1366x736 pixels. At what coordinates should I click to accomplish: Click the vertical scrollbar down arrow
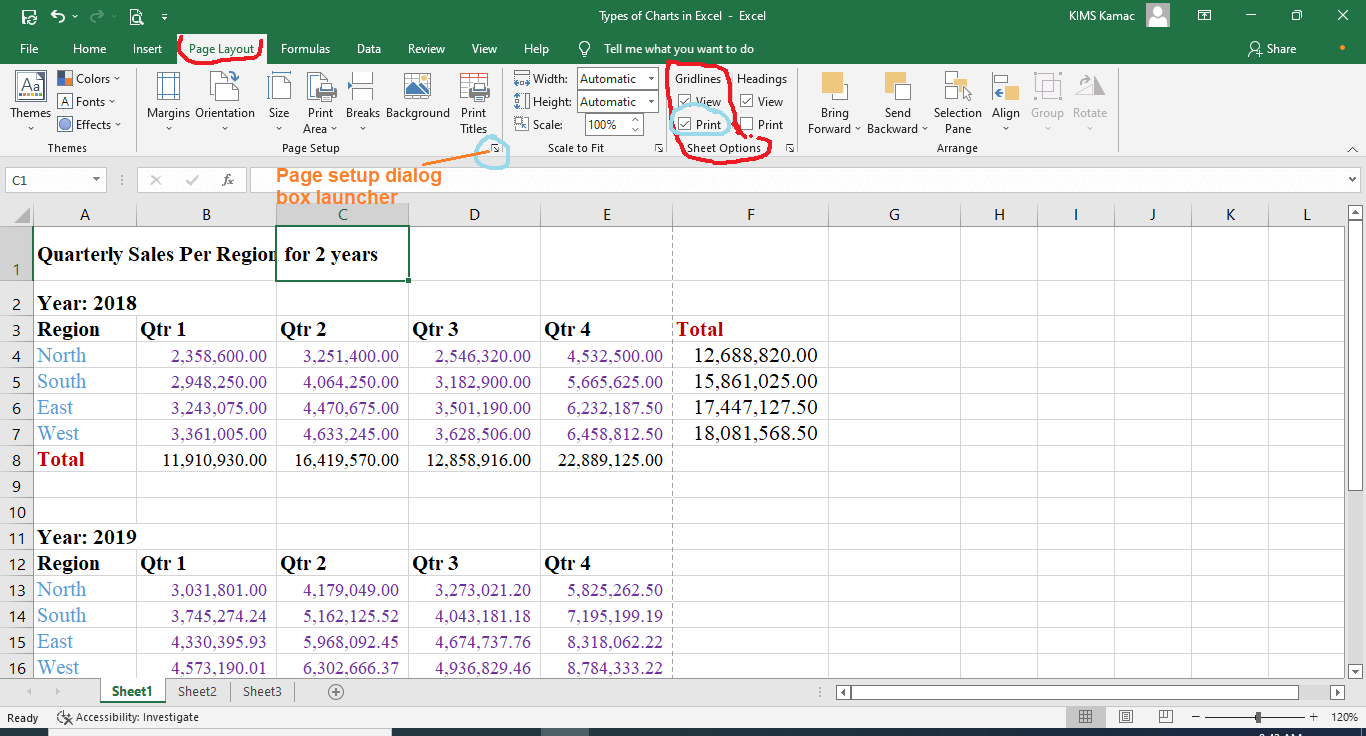(1356, 671)
